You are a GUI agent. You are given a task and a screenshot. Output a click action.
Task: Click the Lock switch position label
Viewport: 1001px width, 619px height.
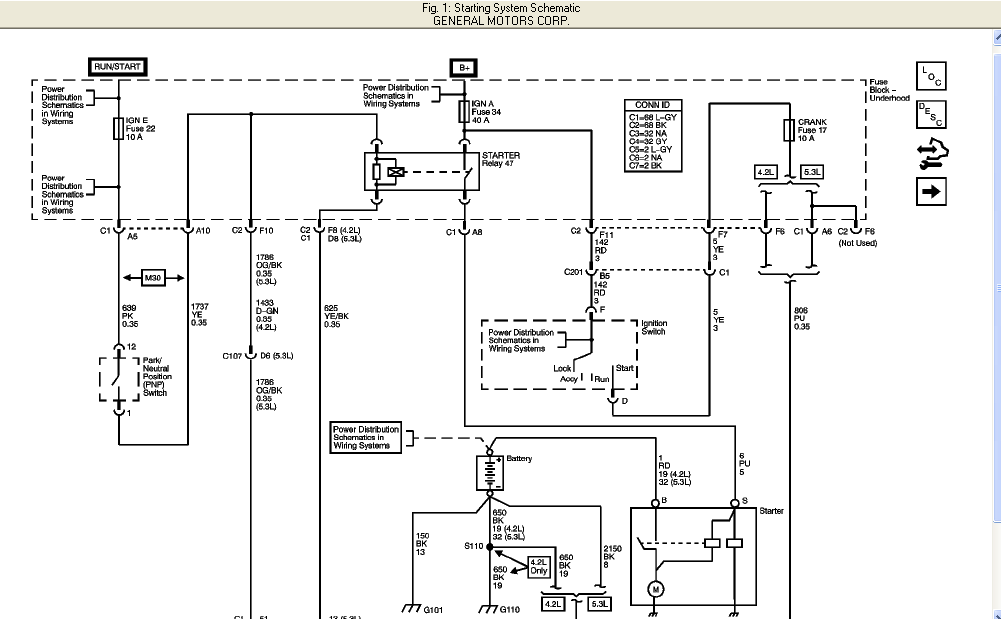coord(562,368)
